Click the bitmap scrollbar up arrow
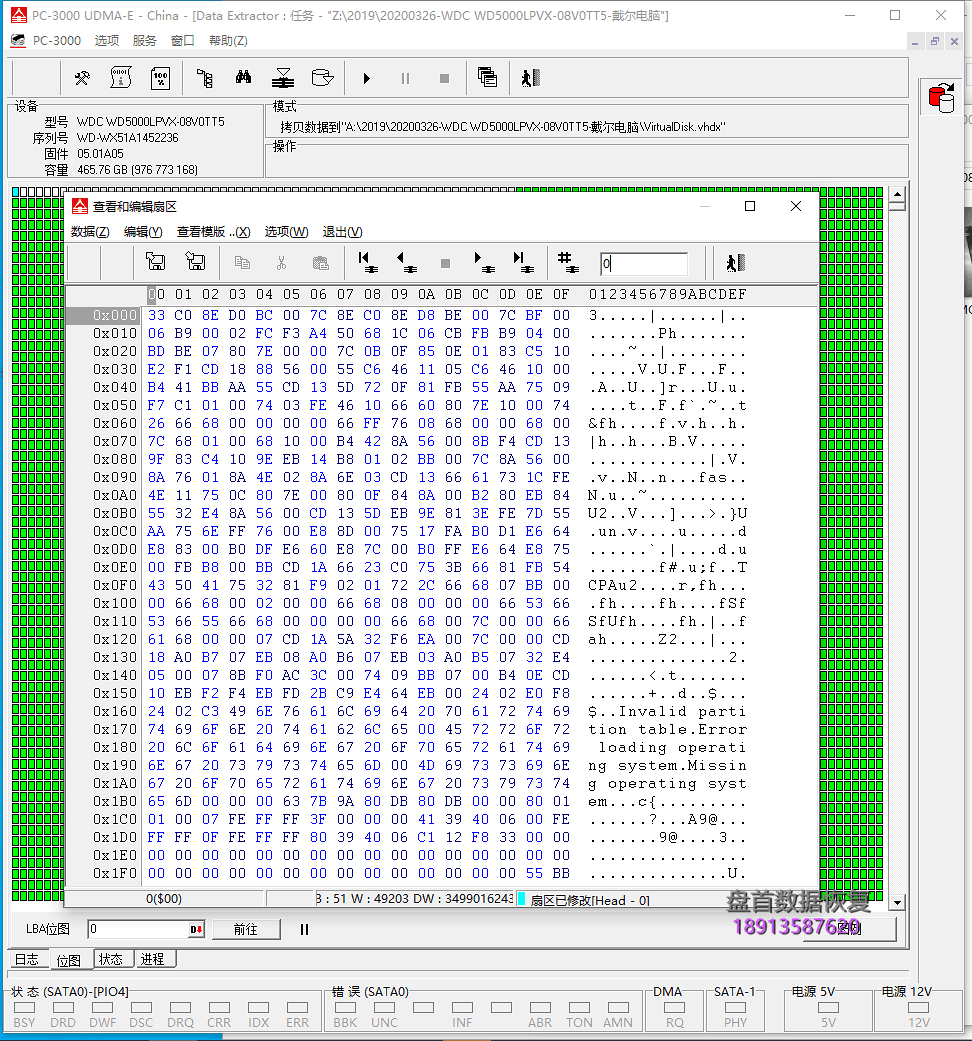The width and height of the screenshot is (972, 1041). coord(898,195)
